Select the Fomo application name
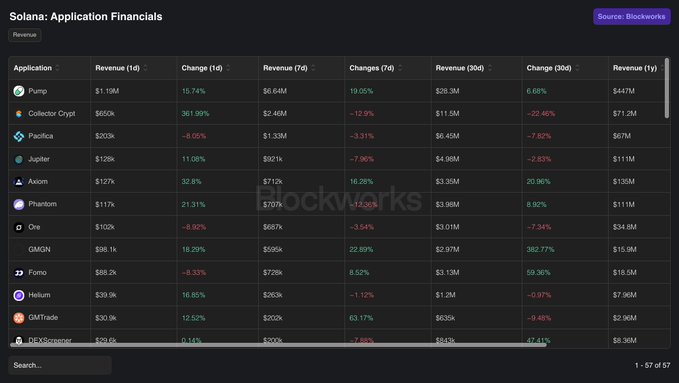 click(x=37, y=273)
